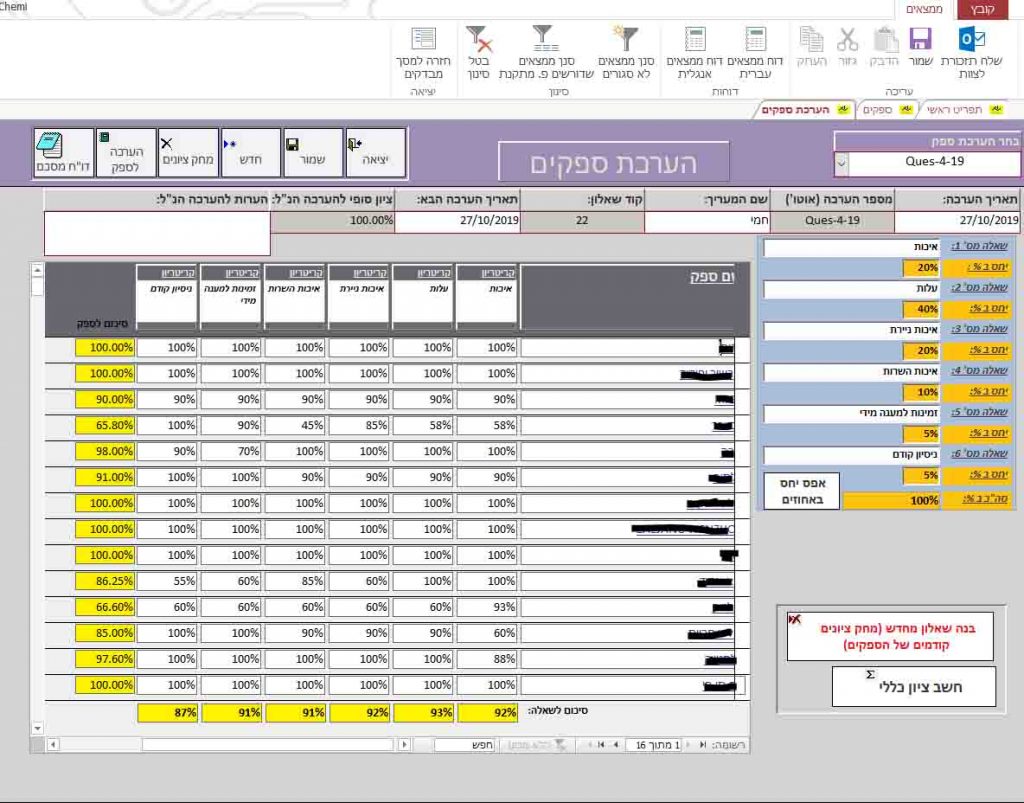
Task: Click return to tests screen (חזרה למסך מבדקים)
Action: pyautogui.click(x=424, y=53)
